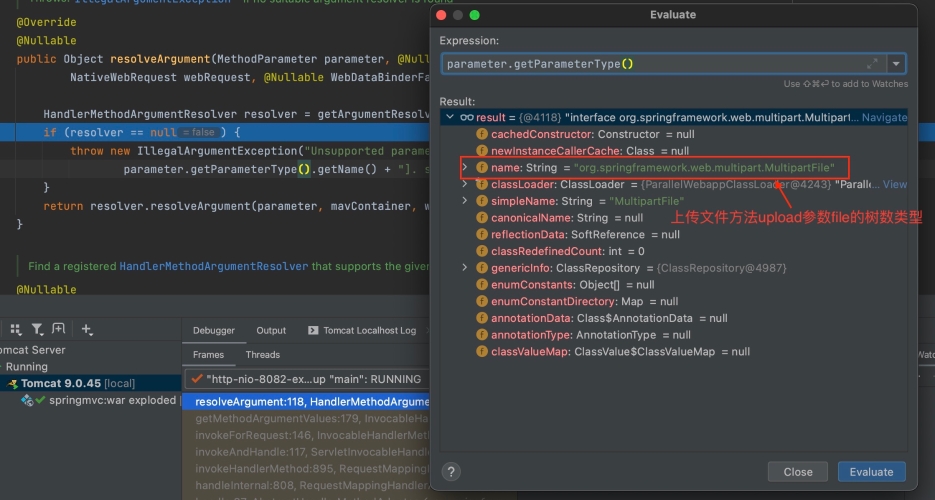Click the Navigate link on result row
This screenshot has height=500, width=935.
click(884, 117)
